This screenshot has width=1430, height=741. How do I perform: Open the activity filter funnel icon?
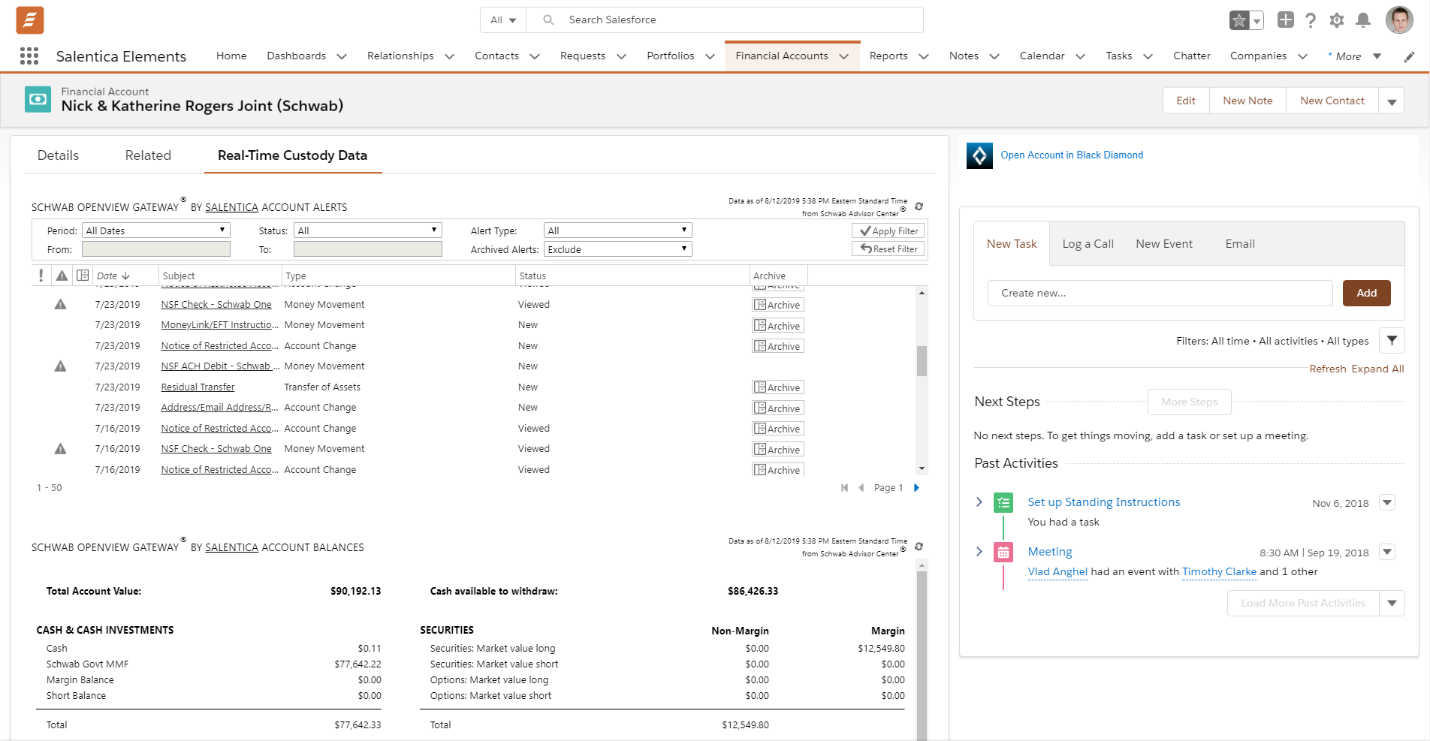pyautogui.click(x=1391, y=341)
